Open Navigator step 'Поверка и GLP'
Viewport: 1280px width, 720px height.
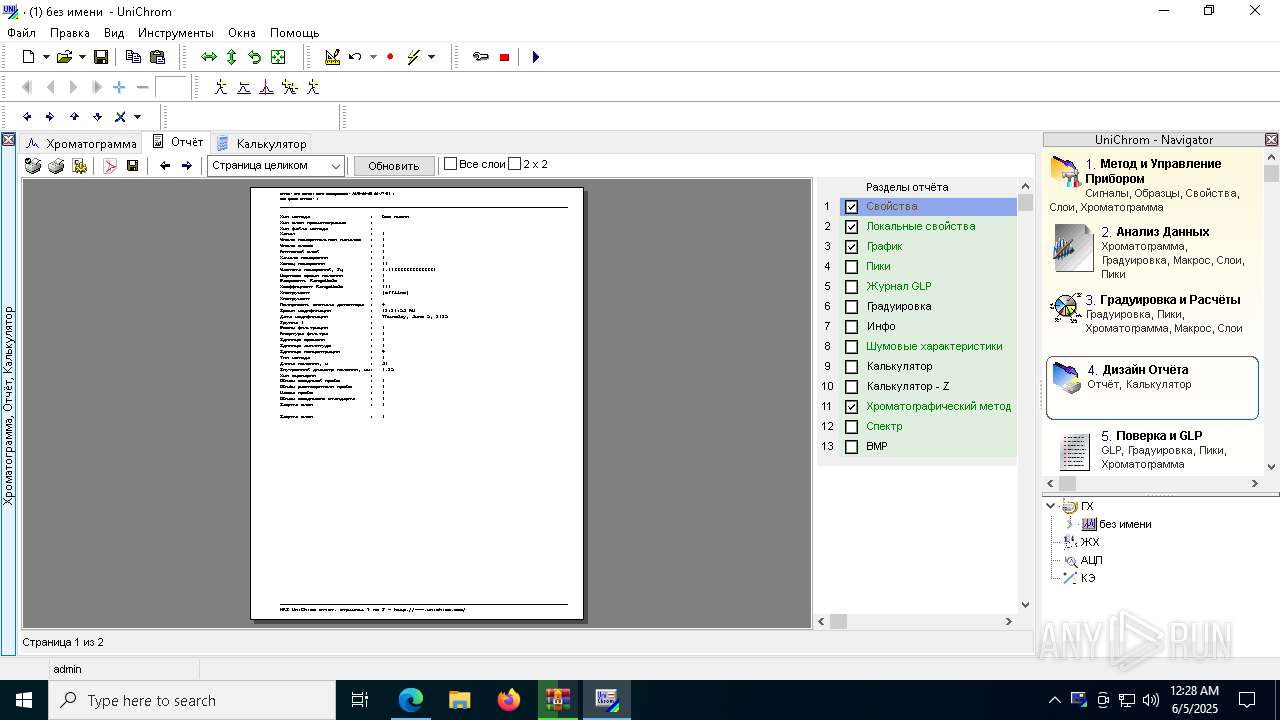[x=1152, y=450]
